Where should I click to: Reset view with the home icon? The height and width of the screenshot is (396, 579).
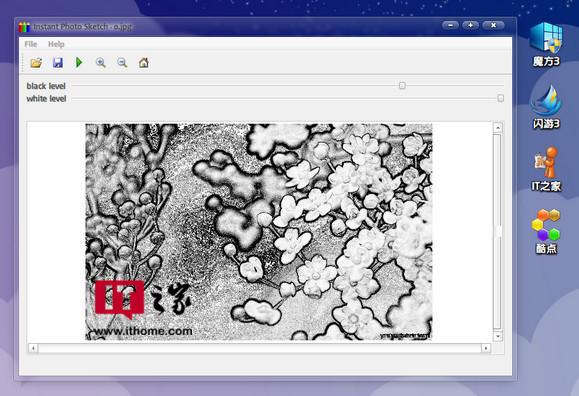coord(144,62)
